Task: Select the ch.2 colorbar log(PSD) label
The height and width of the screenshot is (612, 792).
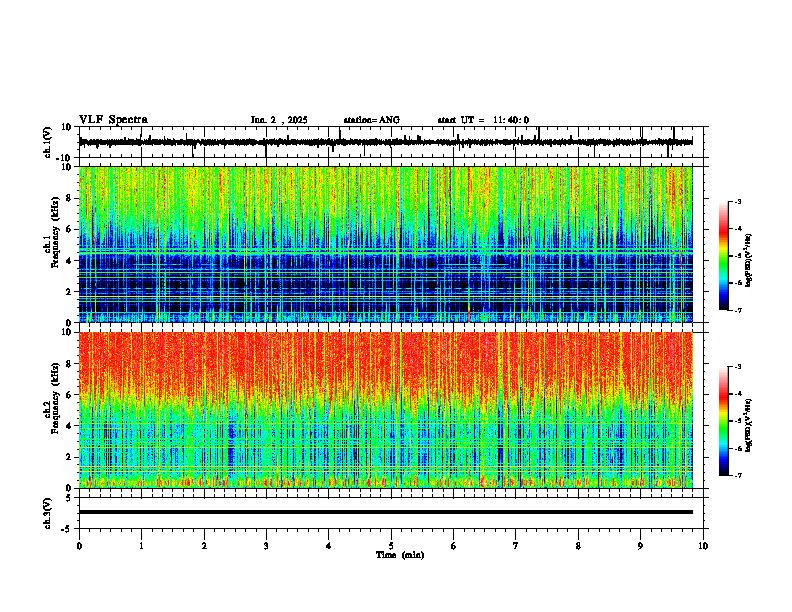Action: (749, 426)
